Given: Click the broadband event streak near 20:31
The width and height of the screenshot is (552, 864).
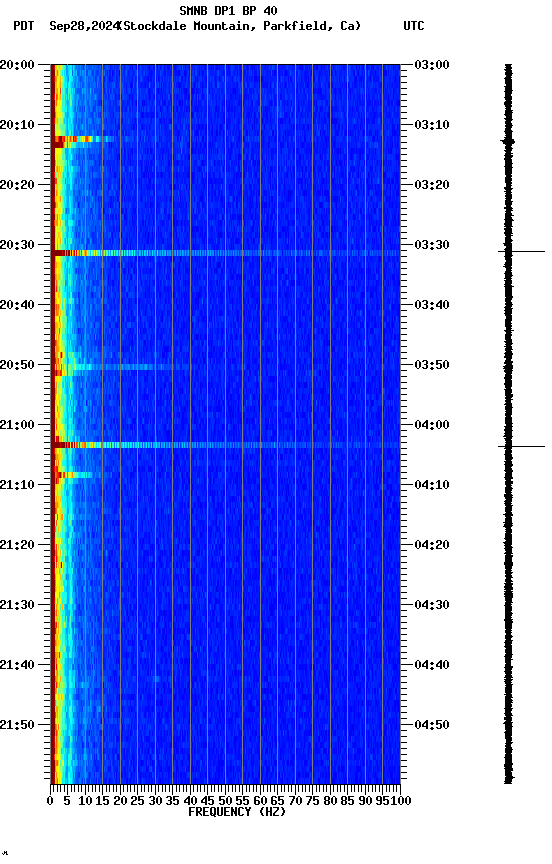Looking at the screenshot, I should (225, 253).
